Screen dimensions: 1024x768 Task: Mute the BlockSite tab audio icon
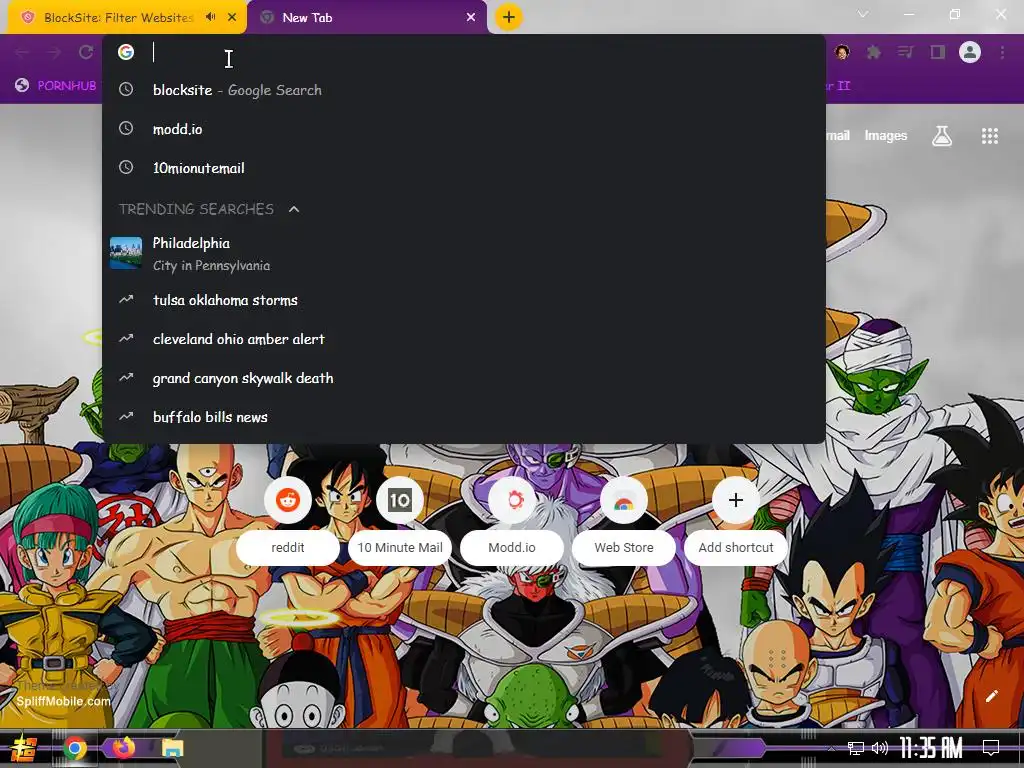[210, 17]
